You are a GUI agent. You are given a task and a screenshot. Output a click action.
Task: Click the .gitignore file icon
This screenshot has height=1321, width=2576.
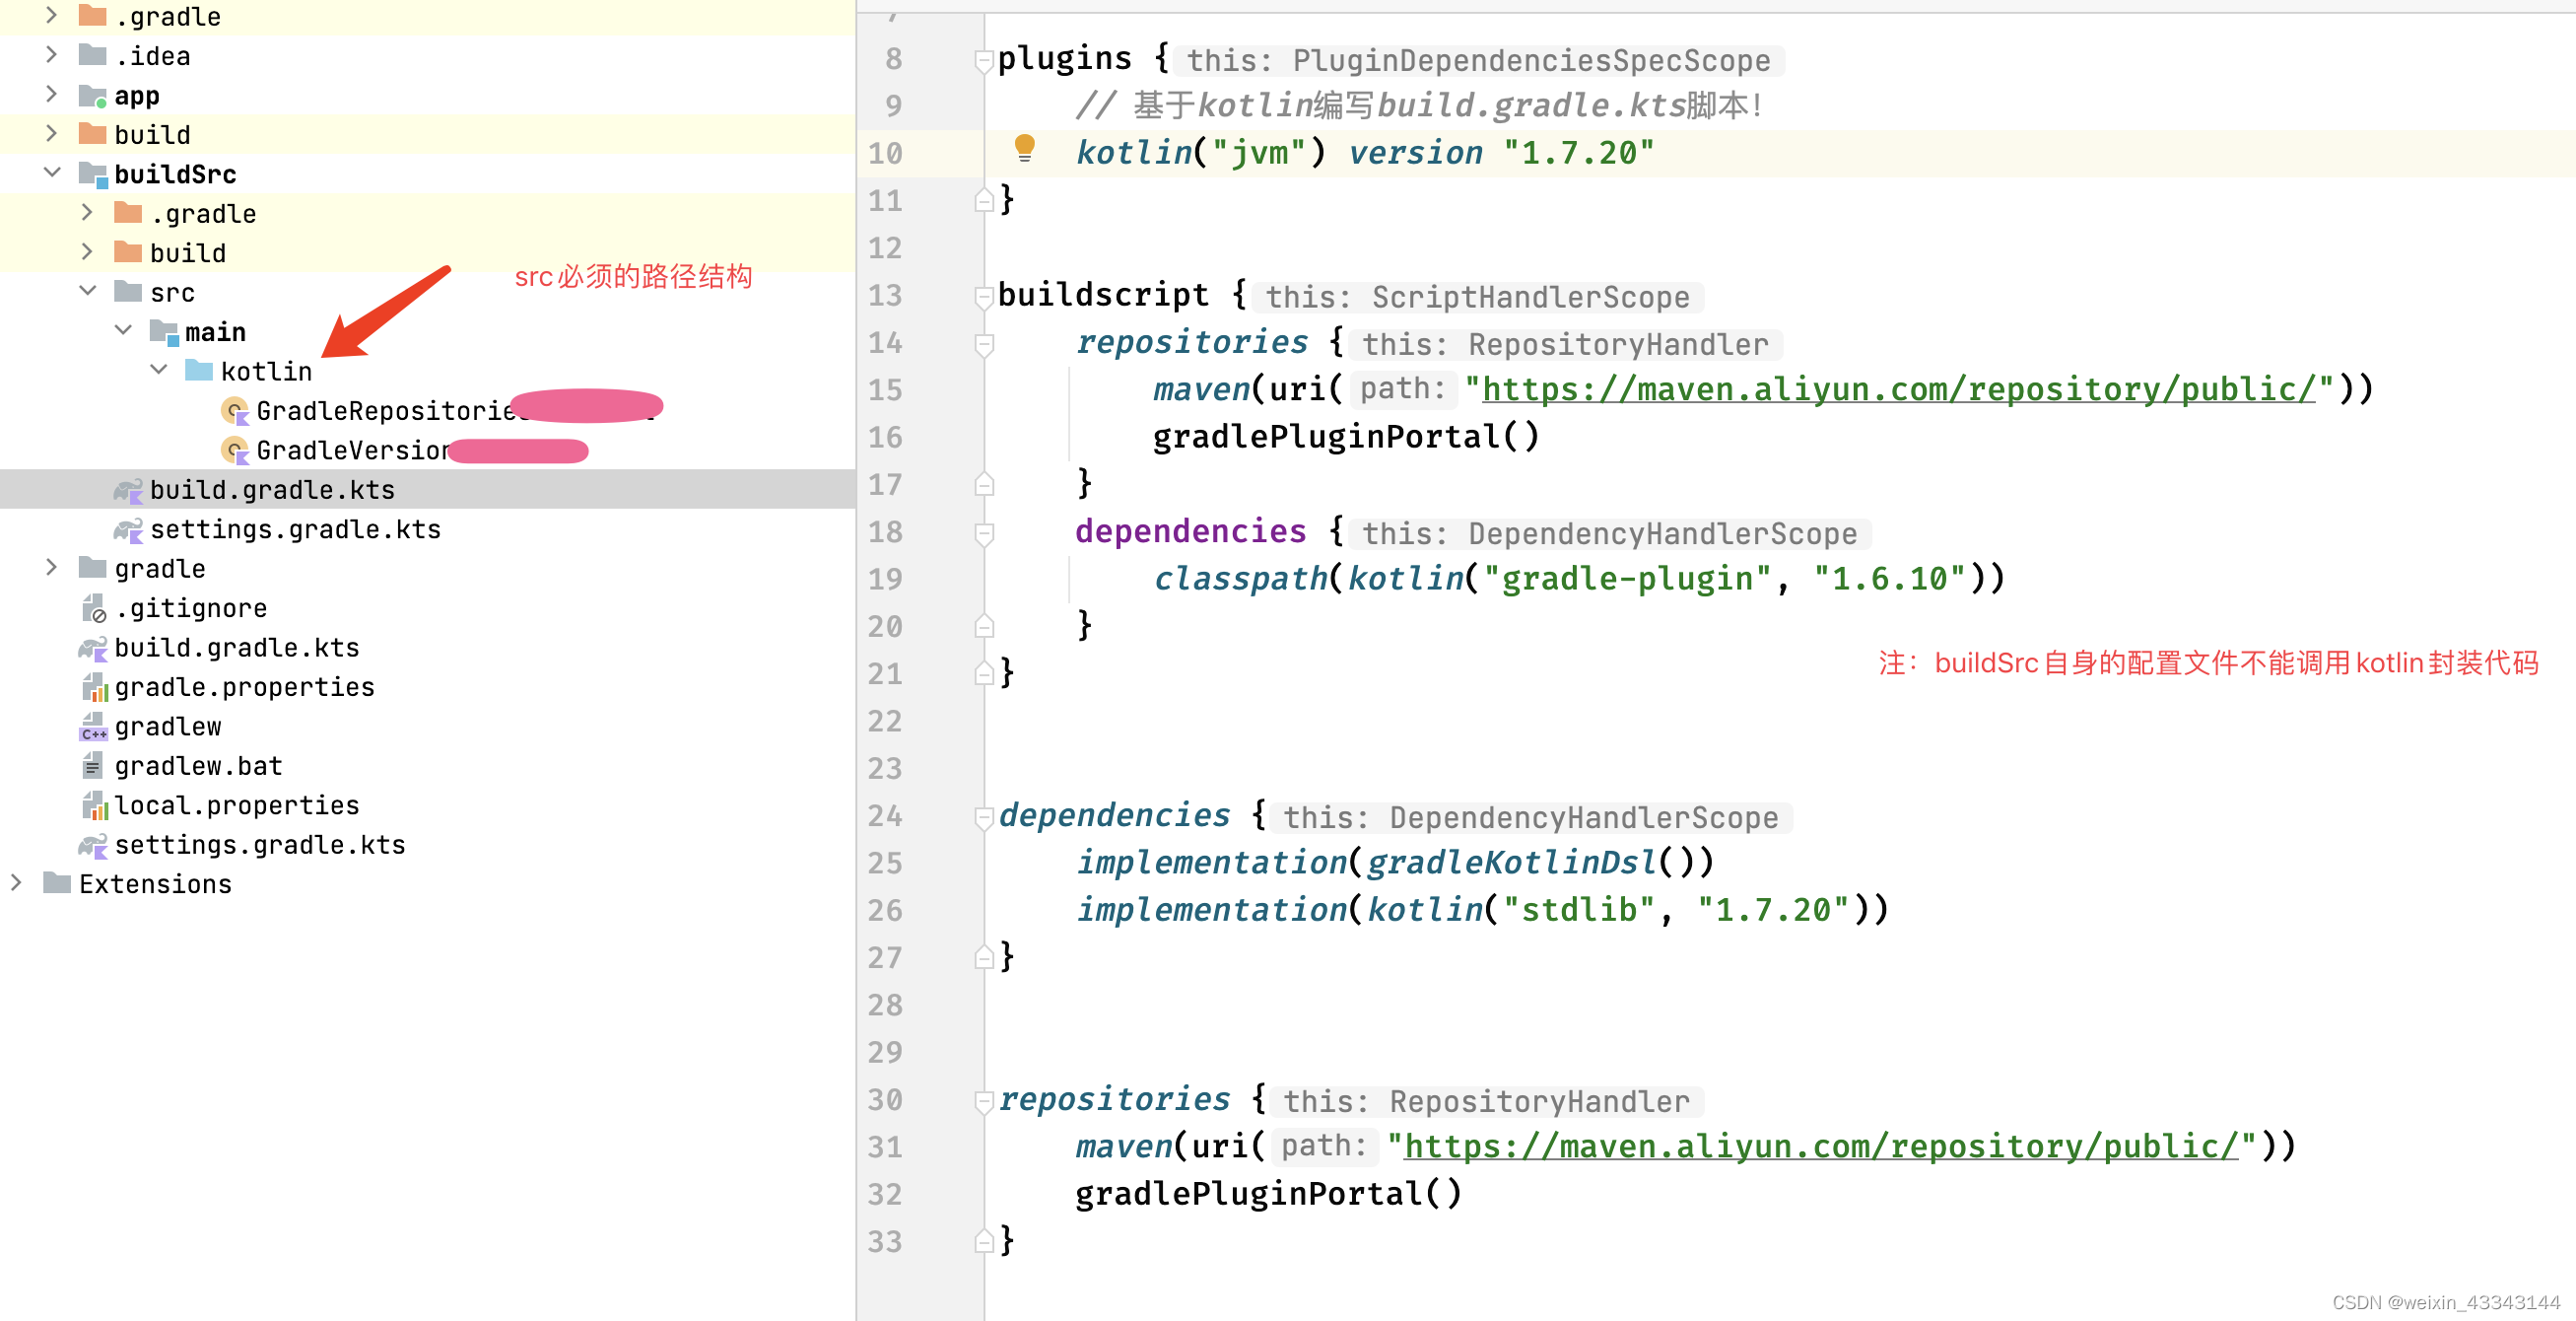tap(93, 608)
